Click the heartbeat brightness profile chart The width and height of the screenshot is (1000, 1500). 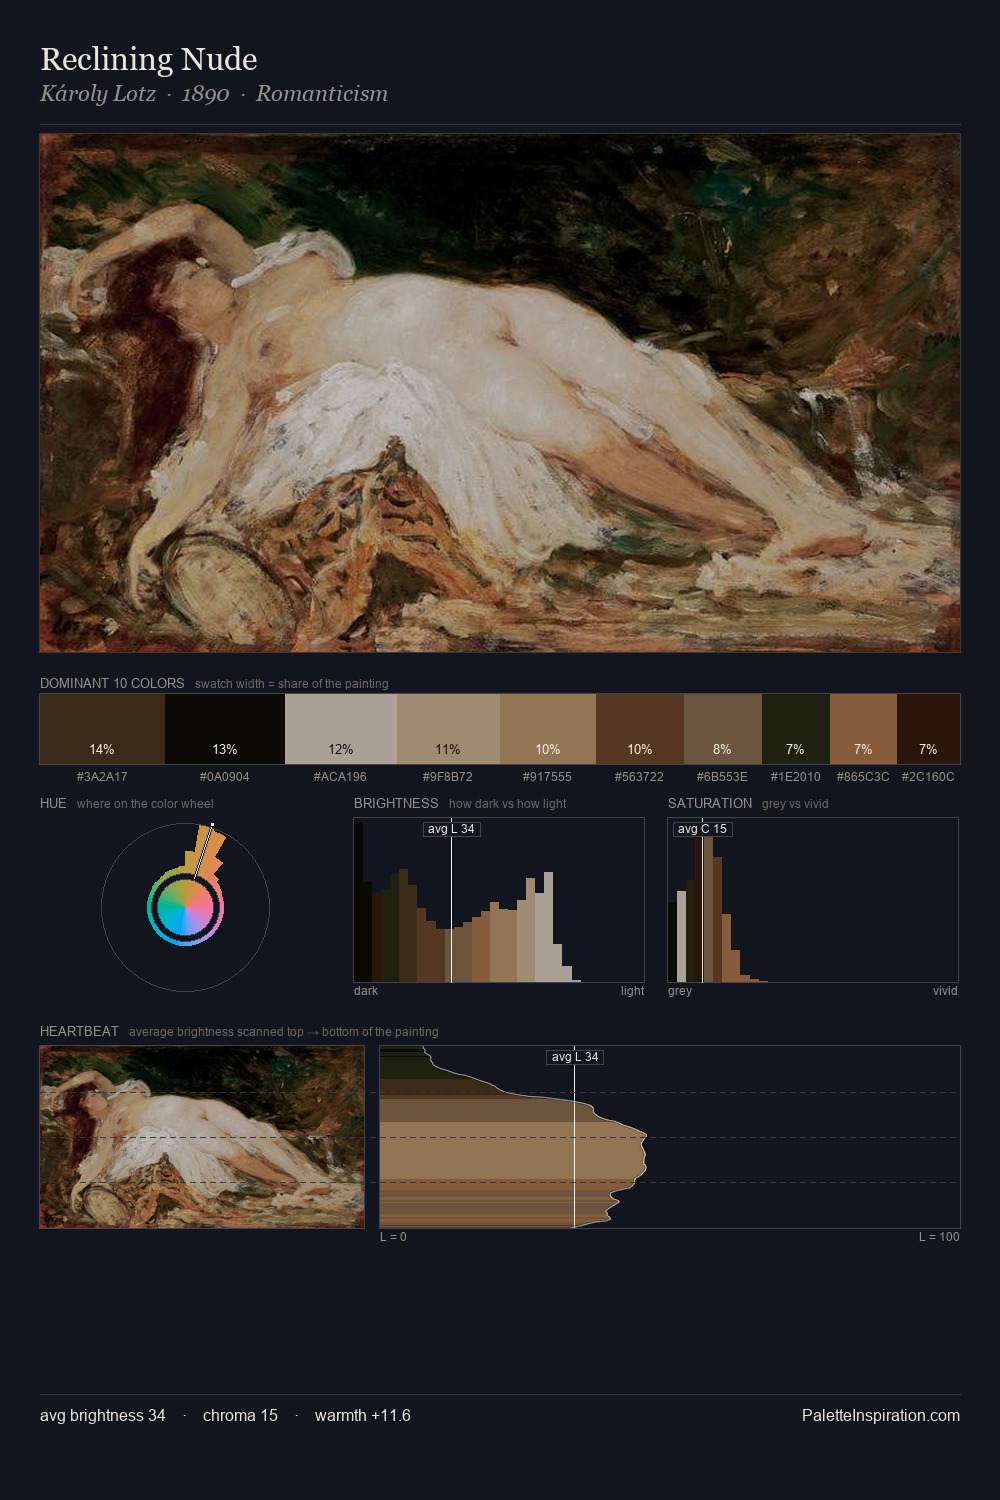click(x=670, y=1137)
